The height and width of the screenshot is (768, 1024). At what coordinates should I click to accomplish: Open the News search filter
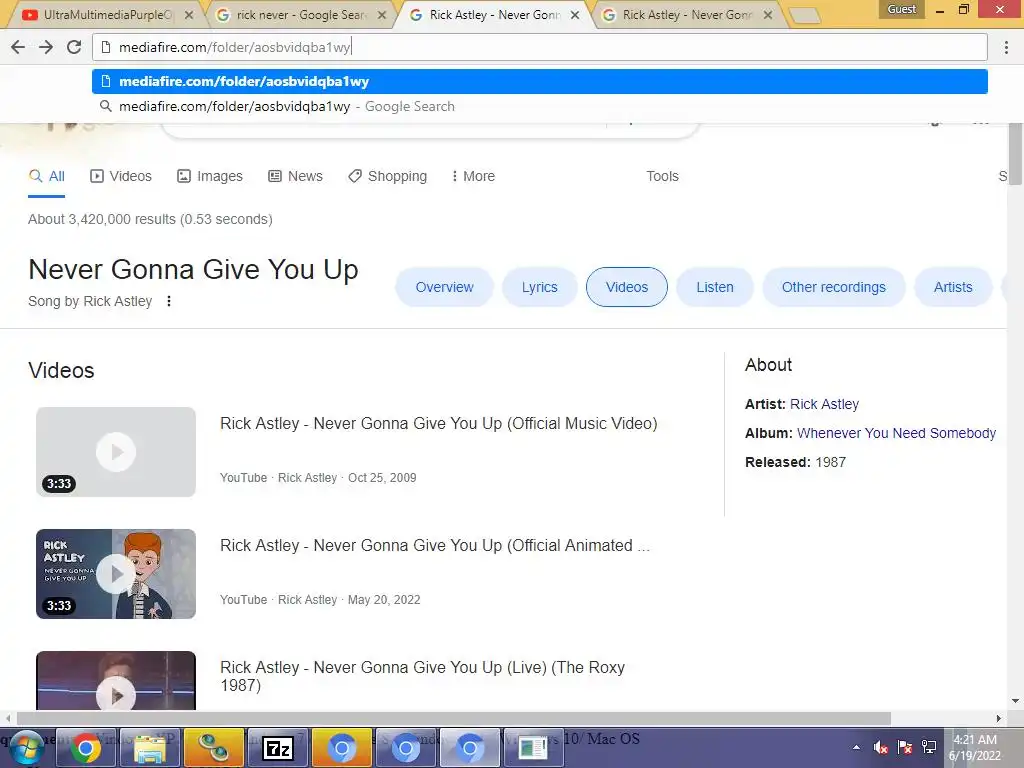(295, 176)
